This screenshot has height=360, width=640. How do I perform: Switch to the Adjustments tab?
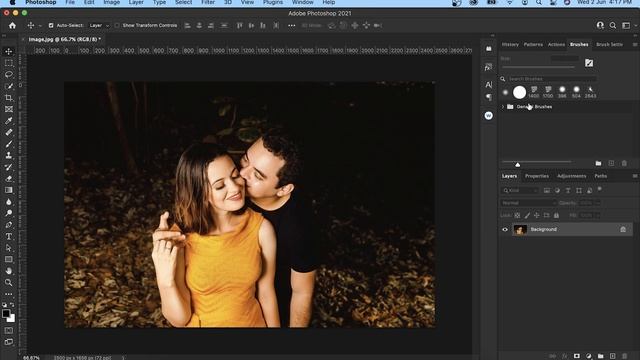[571, 176]
